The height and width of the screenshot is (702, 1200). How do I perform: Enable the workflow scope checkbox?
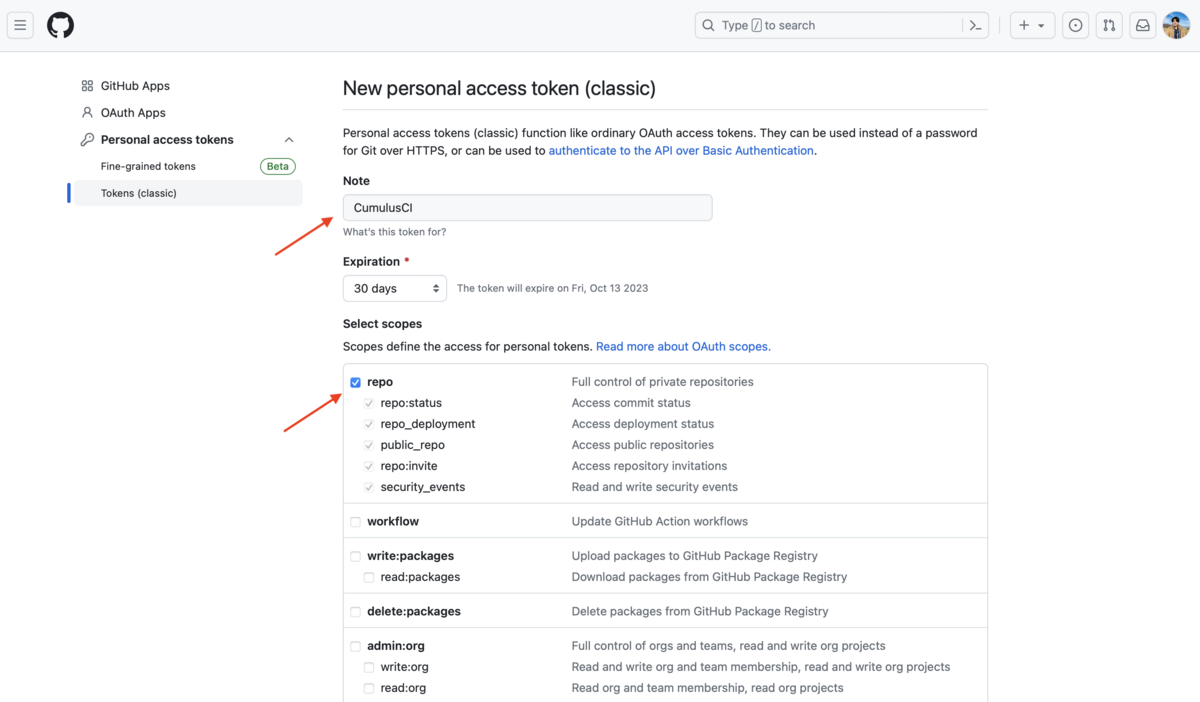click(x=355, y=522)
